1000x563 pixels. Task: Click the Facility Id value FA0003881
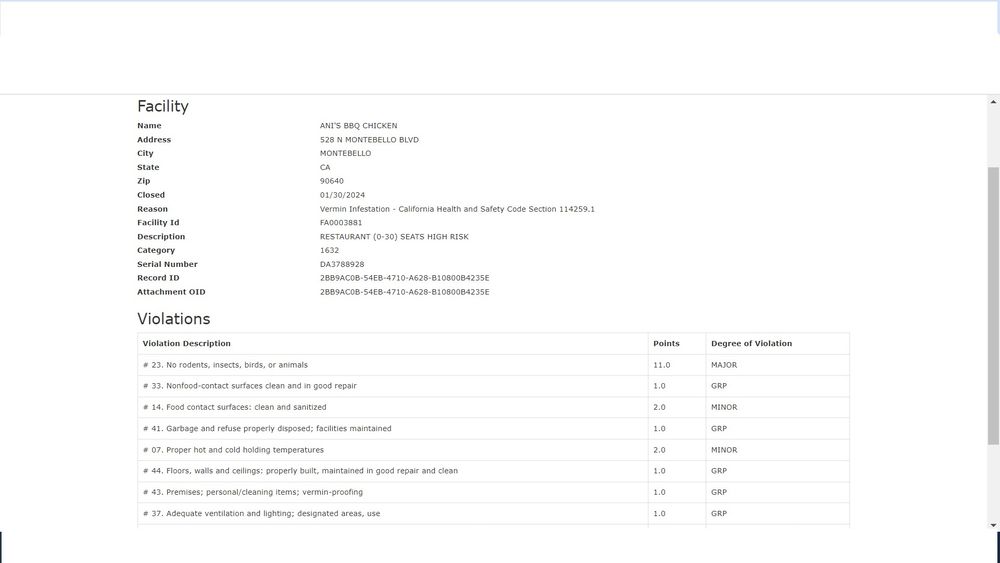click(x=341, y=223)
